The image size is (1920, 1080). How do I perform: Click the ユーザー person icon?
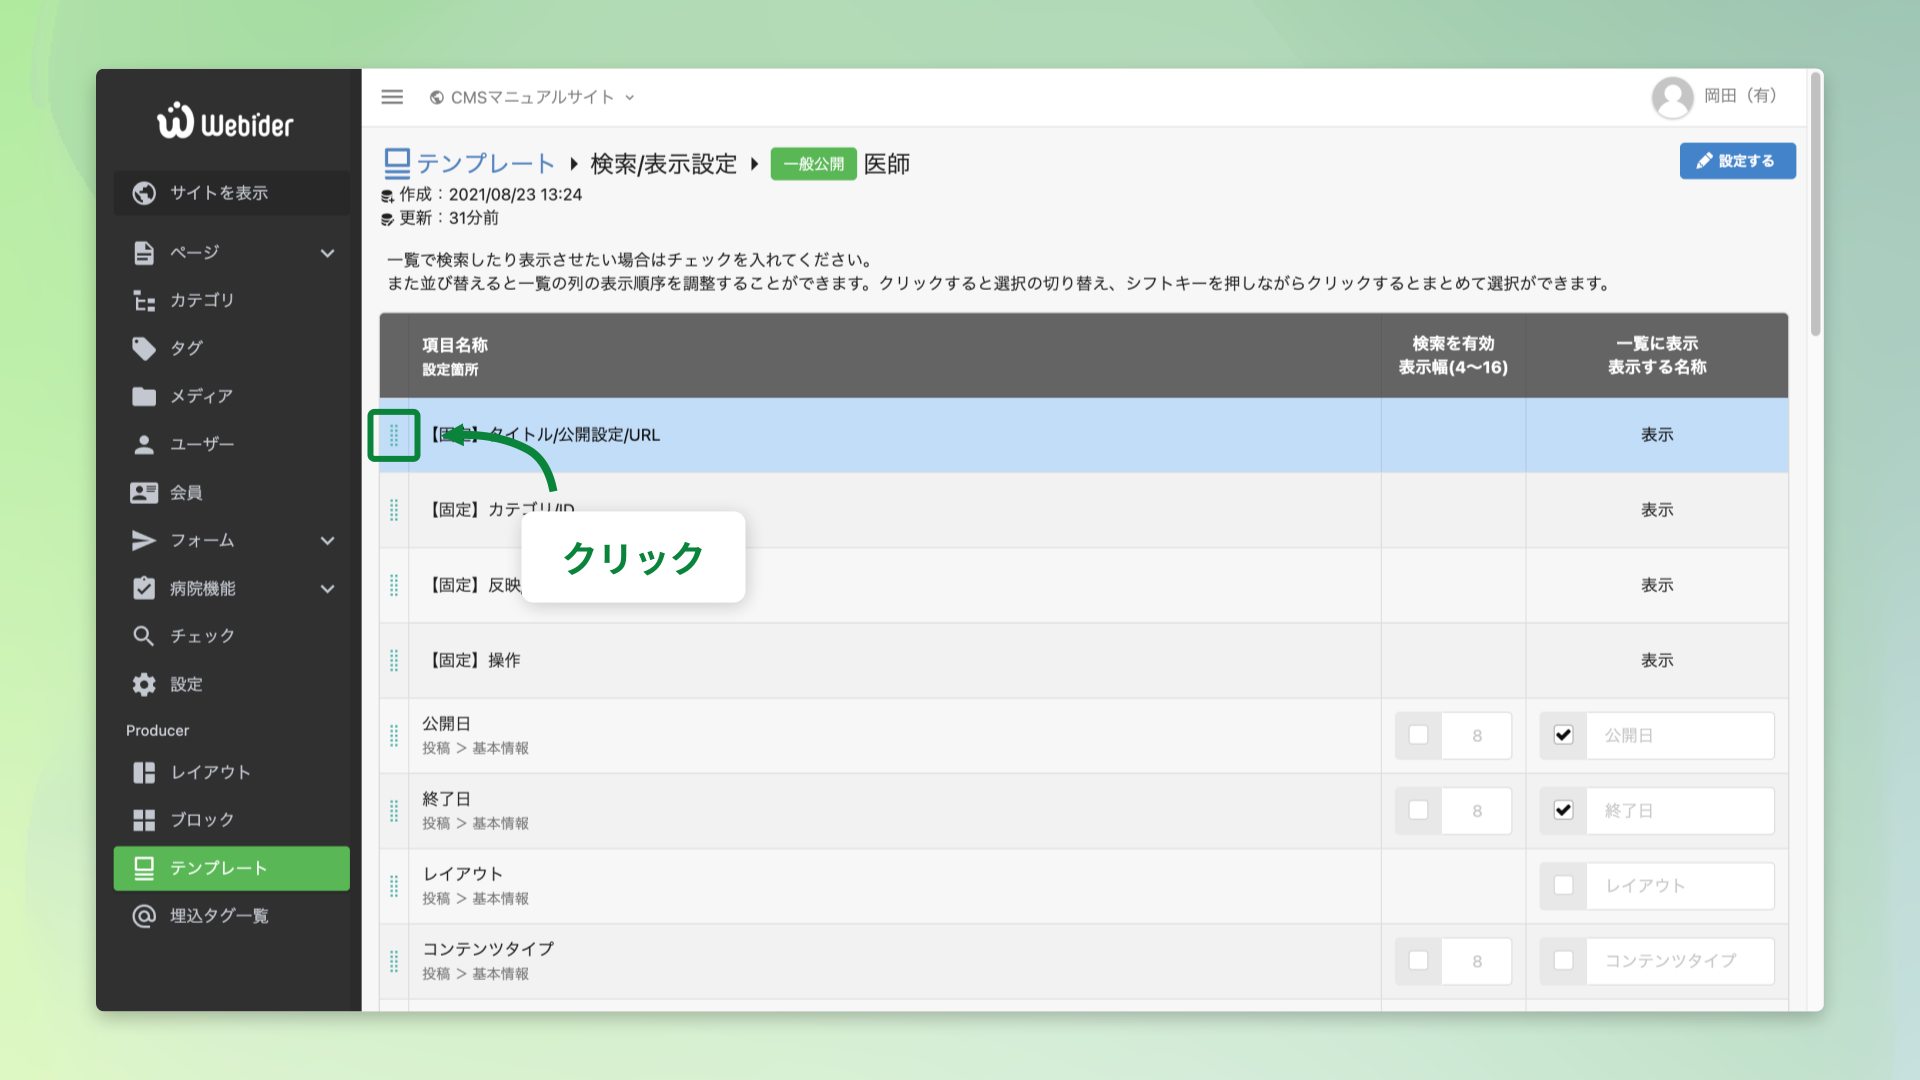(x=143, y=444)
